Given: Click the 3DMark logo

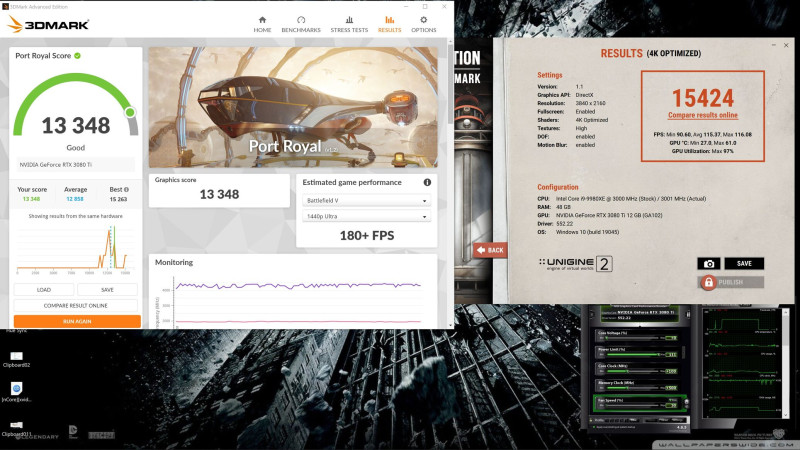Looking at the screenshot, I should (48, 24).
